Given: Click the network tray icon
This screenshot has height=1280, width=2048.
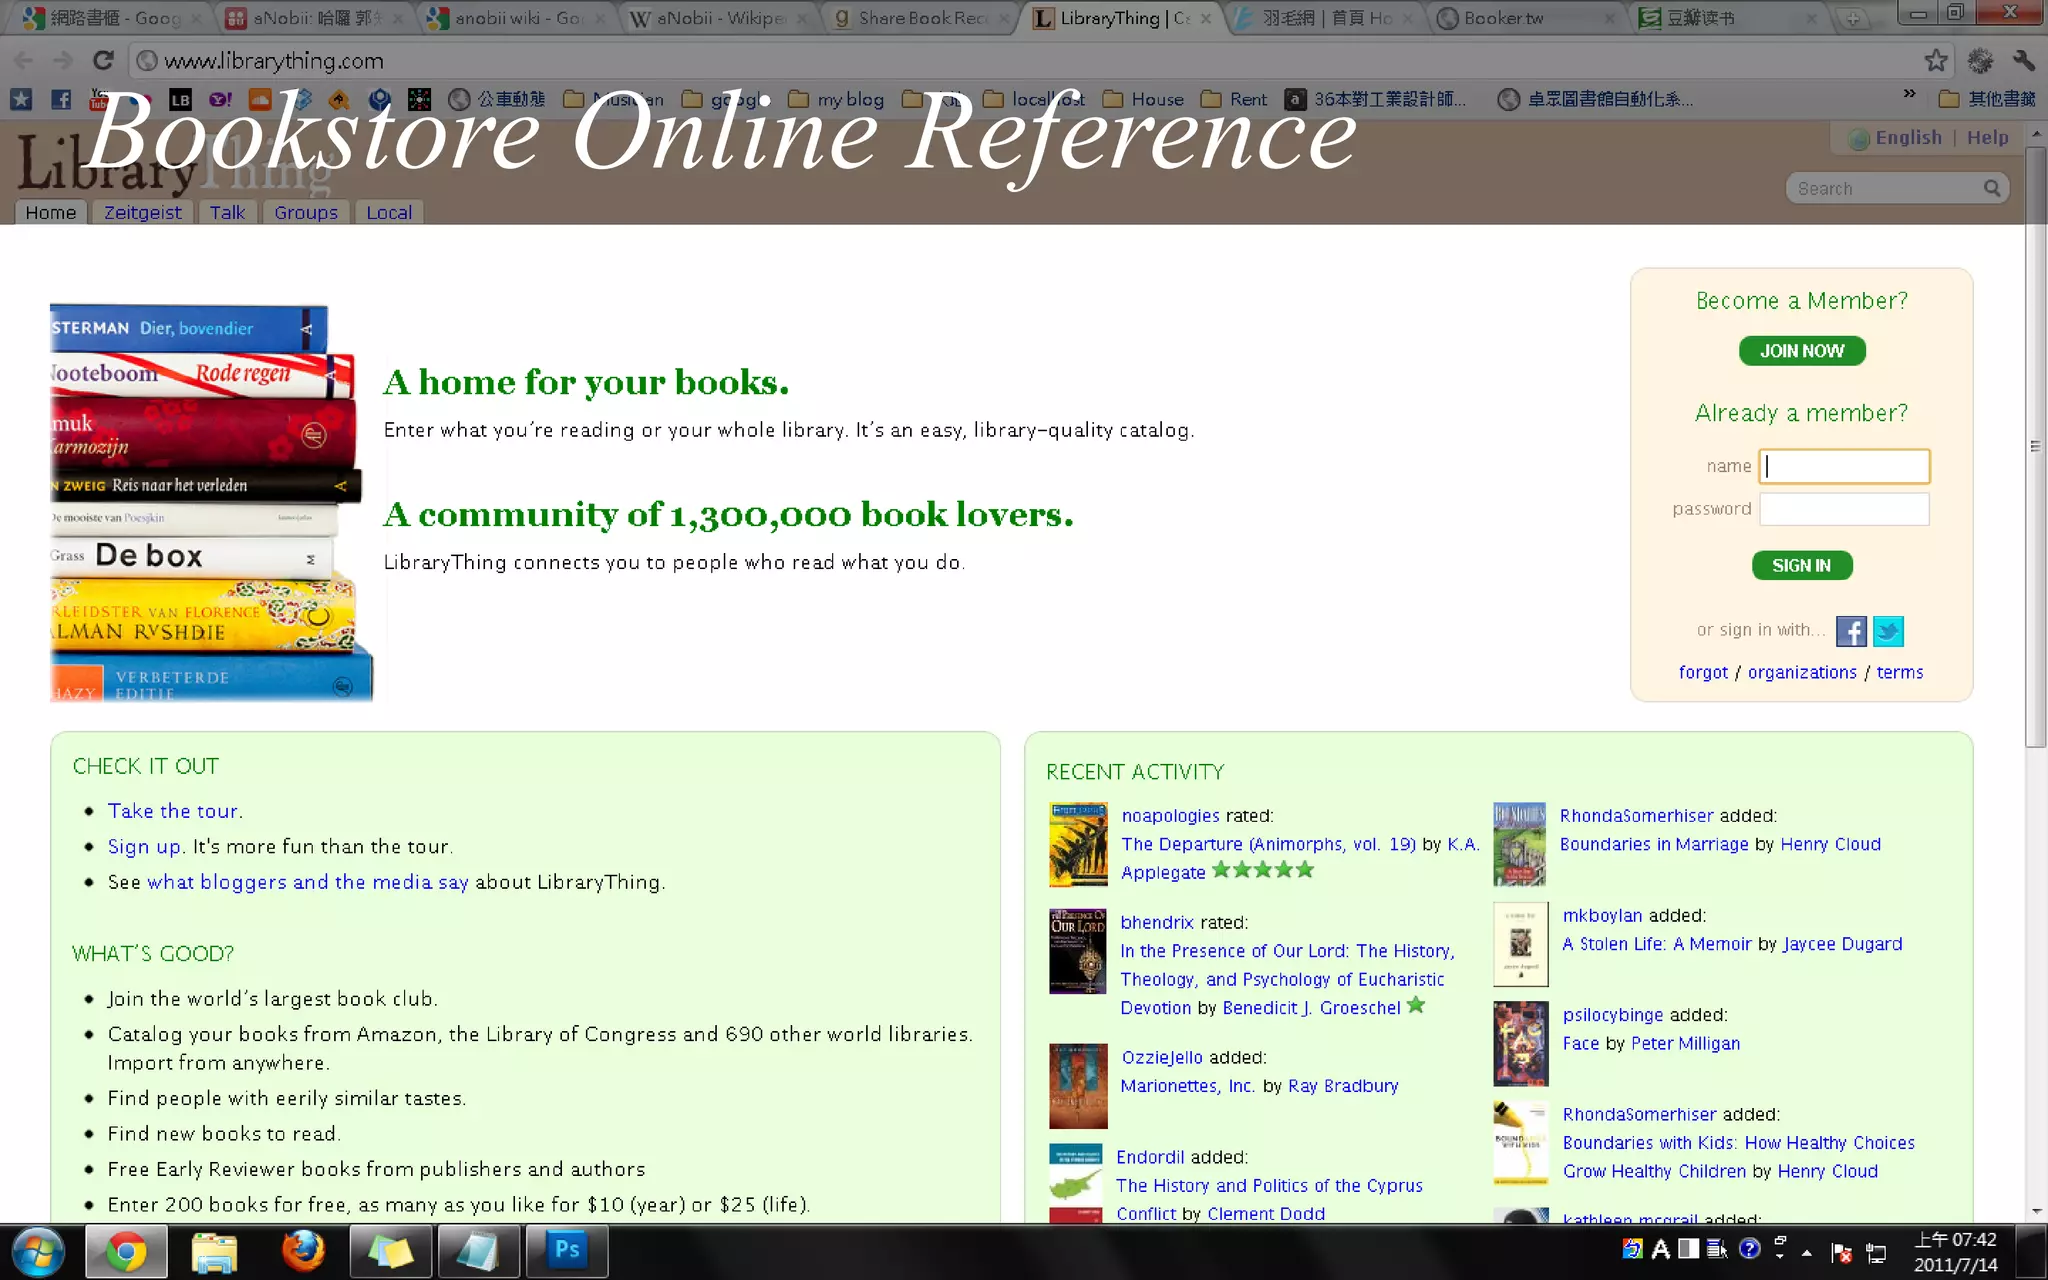Looking at the screenshot, I should click(x=1876, y=1252).
